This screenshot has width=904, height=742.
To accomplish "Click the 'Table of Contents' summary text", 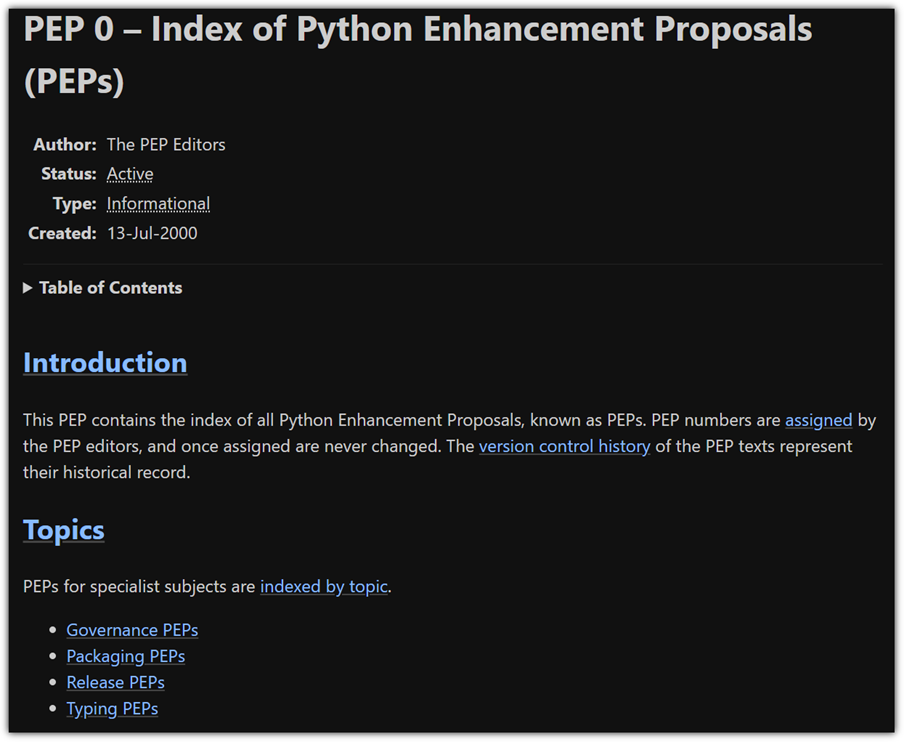I will [x=111, y=288].
